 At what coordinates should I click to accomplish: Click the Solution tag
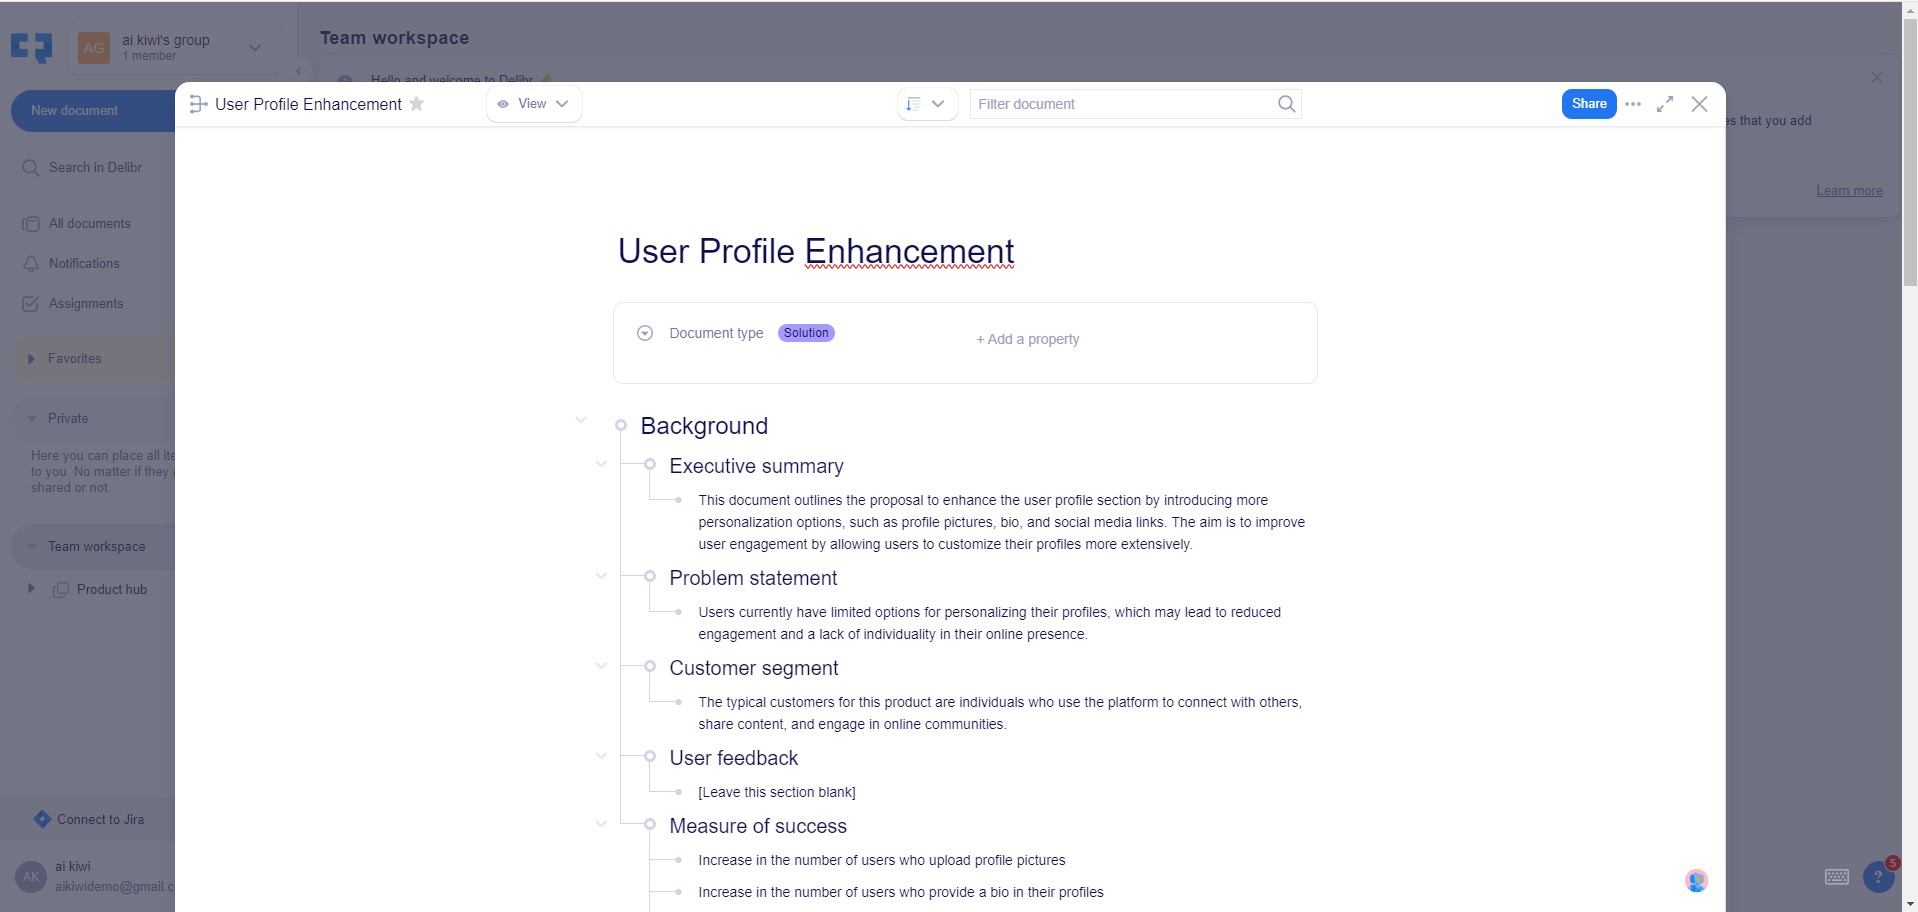[806, 333]
